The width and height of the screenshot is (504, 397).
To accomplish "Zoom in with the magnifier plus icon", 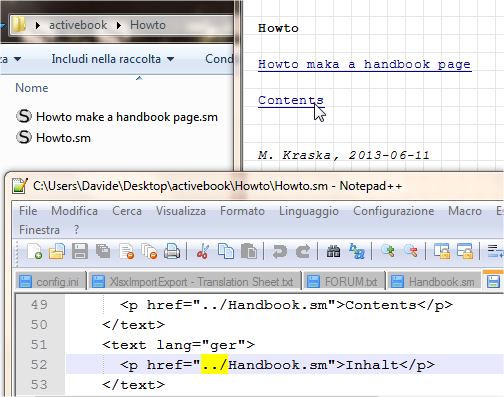I will tap(388, 251).
